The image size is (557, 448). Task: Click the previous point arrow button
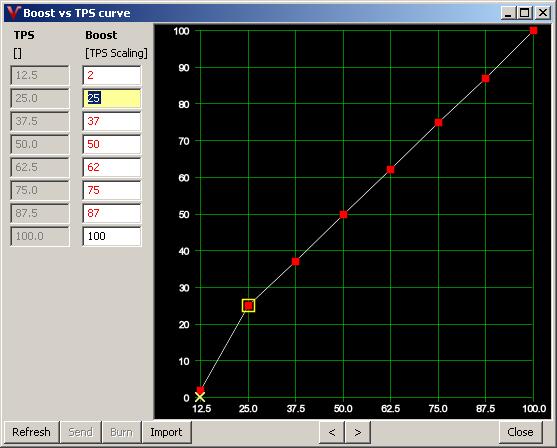click(331, 432)
